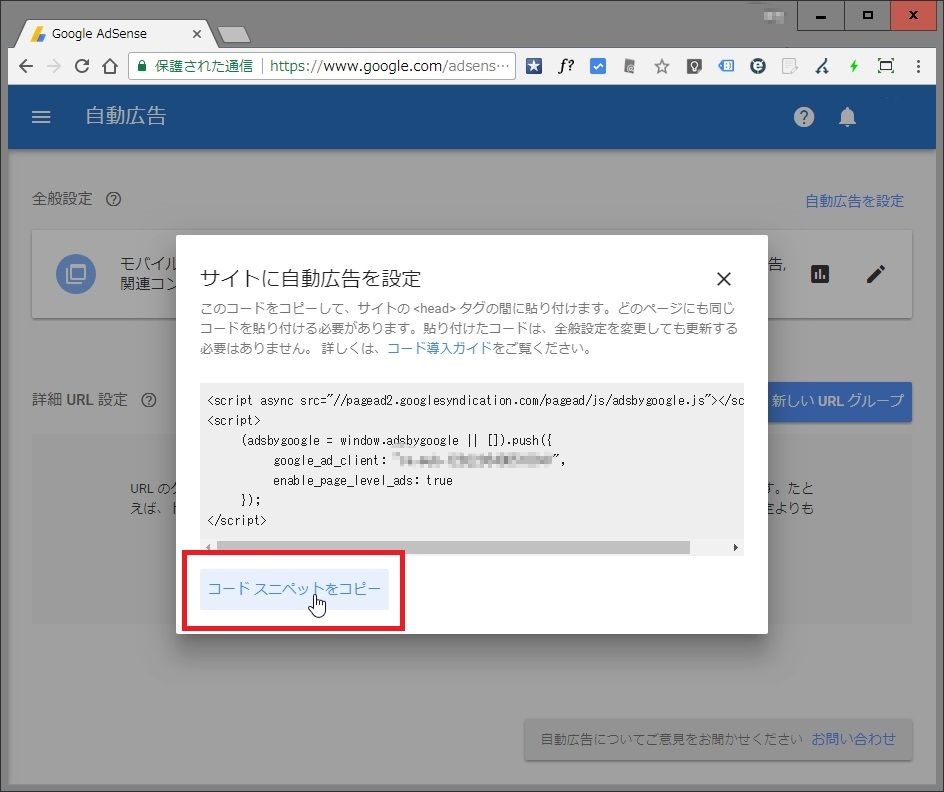Select the Google AdSense browser tab
This screenshot has width=944, height=792.
[110, 33]
